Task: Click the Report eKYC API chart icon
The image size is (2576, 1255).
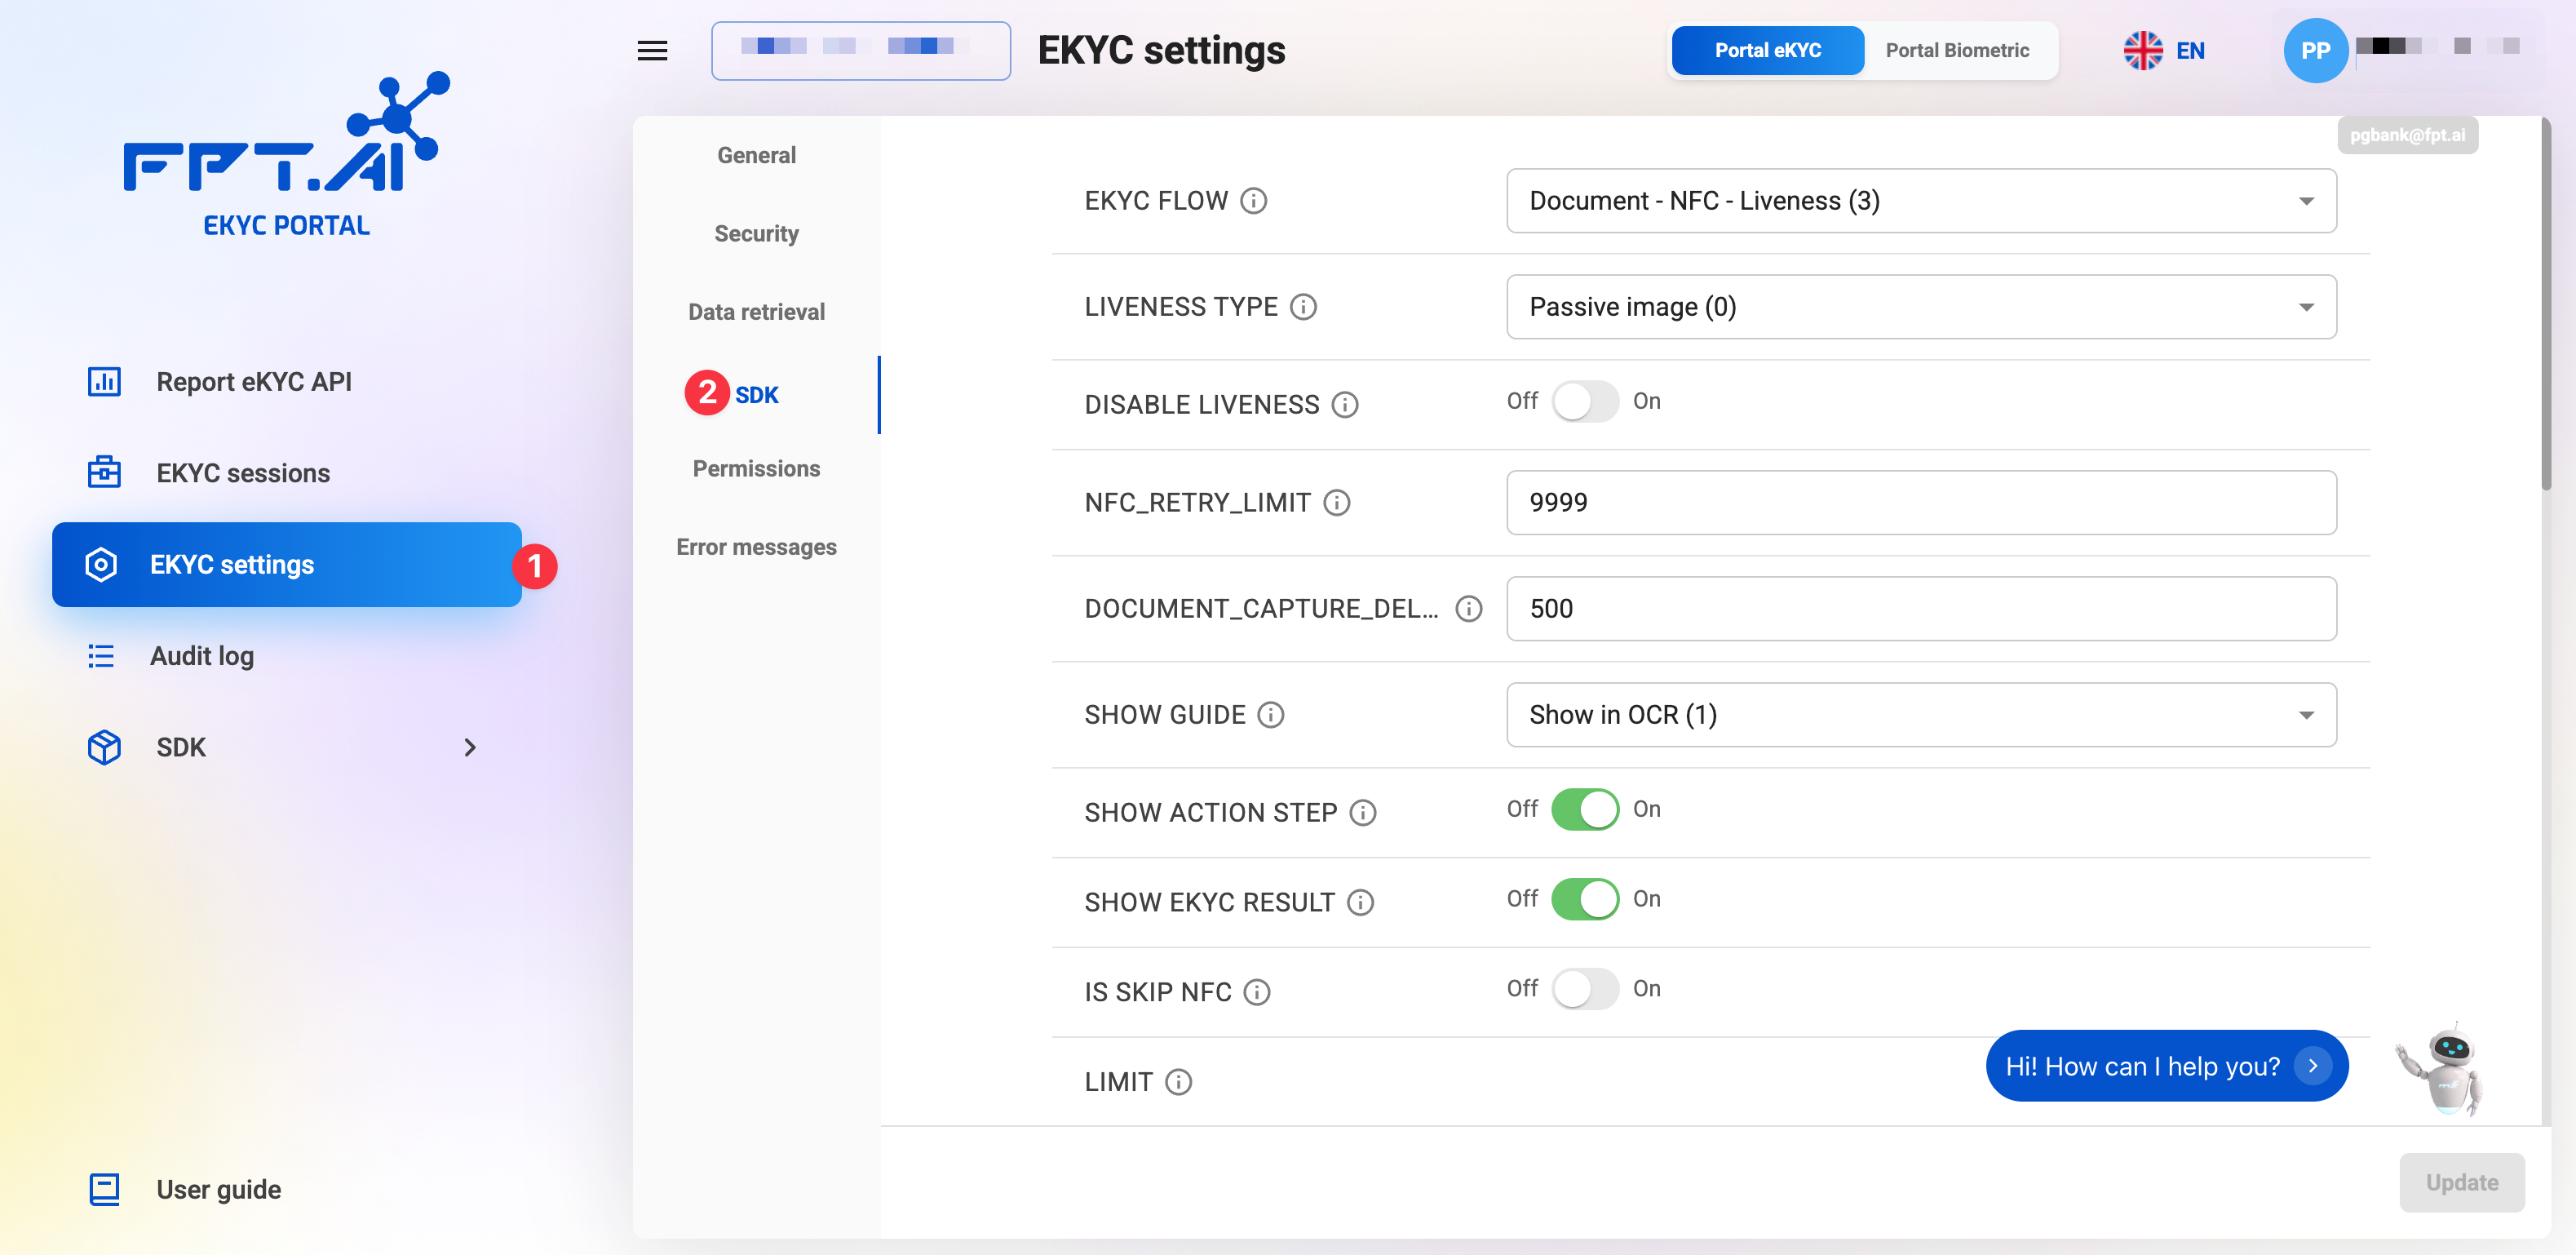Action: 104,382
